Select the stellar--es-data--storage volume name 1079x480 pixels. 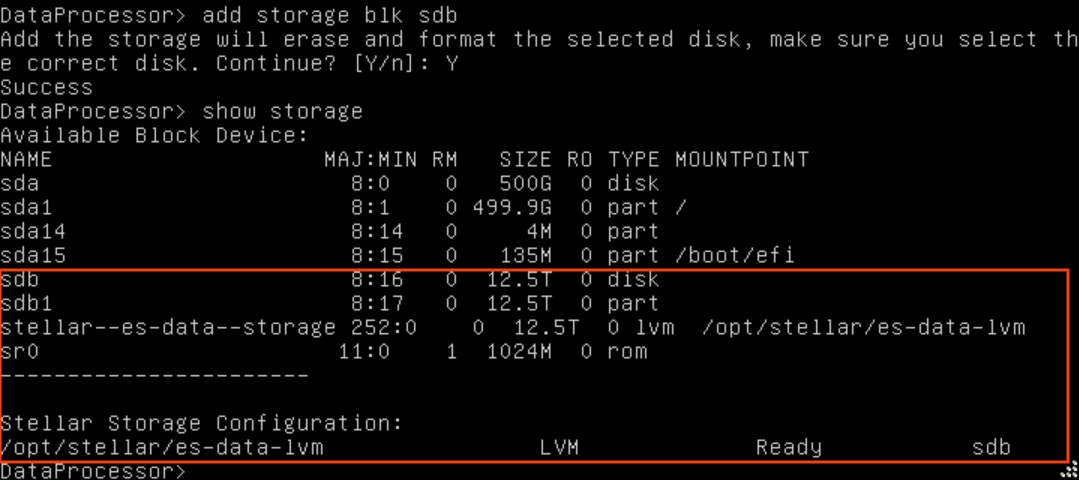click(x=168, y=327)
